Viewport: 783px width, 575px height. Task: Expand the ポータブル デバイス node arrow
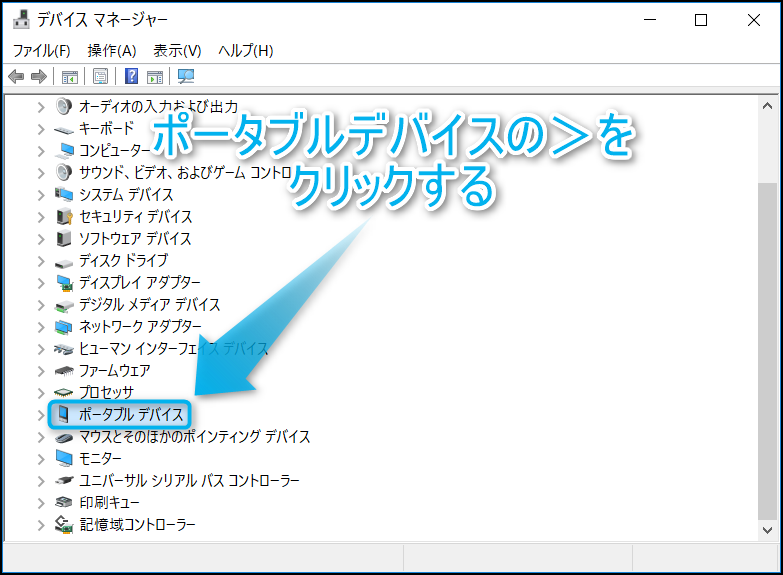[41, 414]
